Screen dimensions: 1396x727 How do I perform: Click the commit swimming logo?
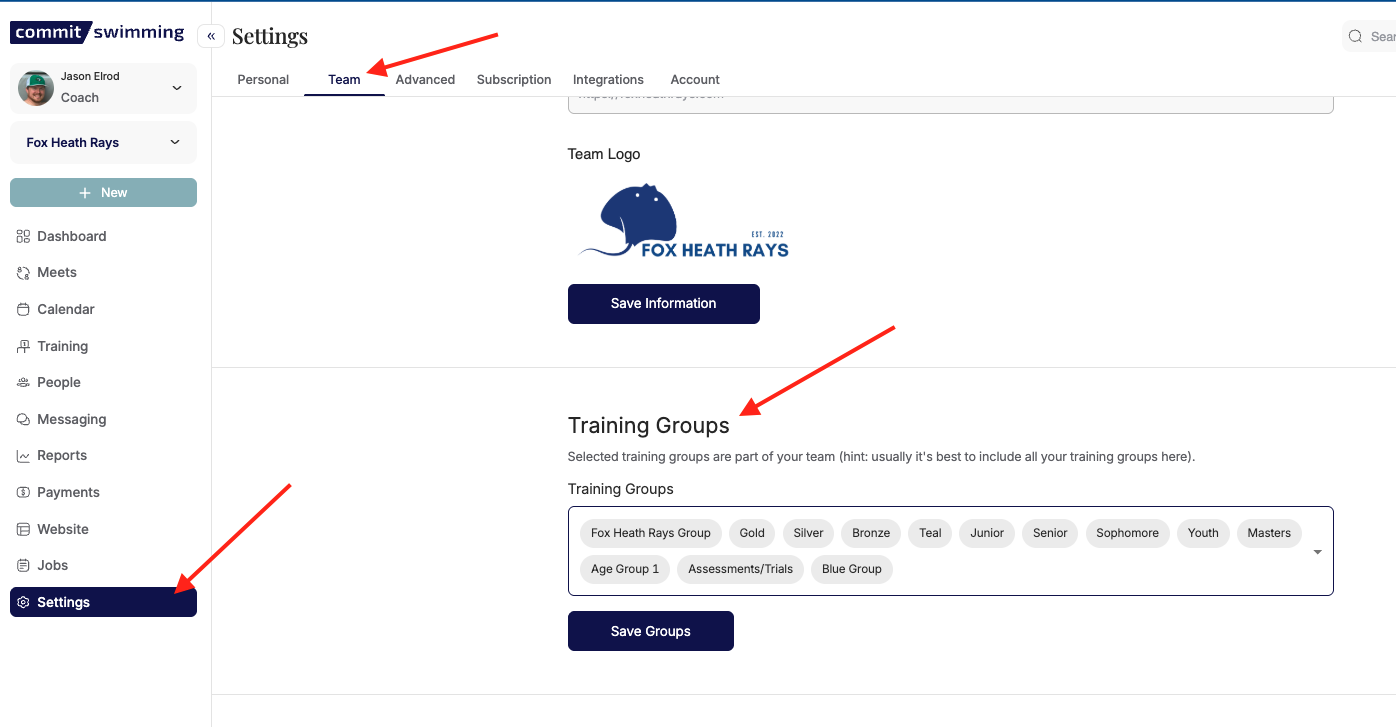[x=97, y=33]
